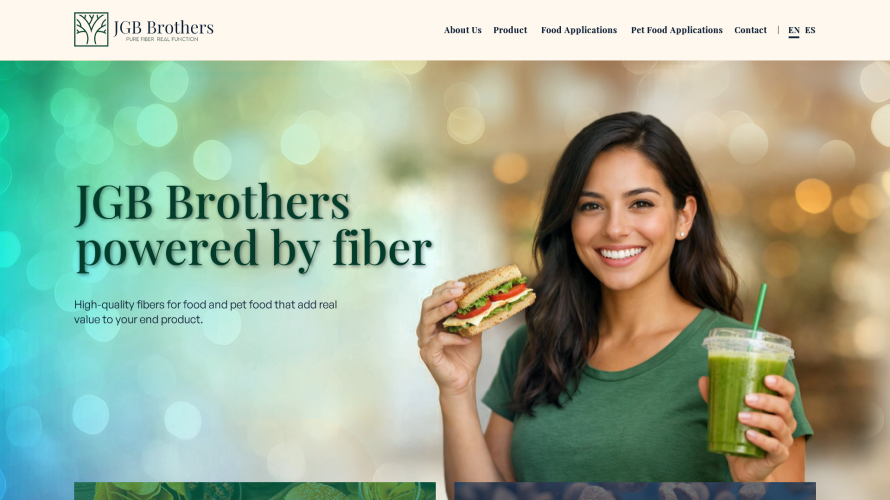The image size is (890, 500).
Task: Click the JGB Brothers tree logo icon
Action: coord(91,29)
